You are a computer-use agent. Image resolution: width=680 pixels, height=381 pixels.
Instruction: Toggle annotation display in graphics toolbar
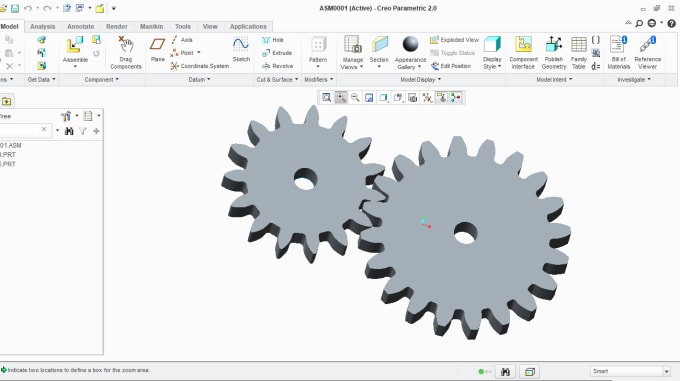pyautogui.click(x=441, y=98)
